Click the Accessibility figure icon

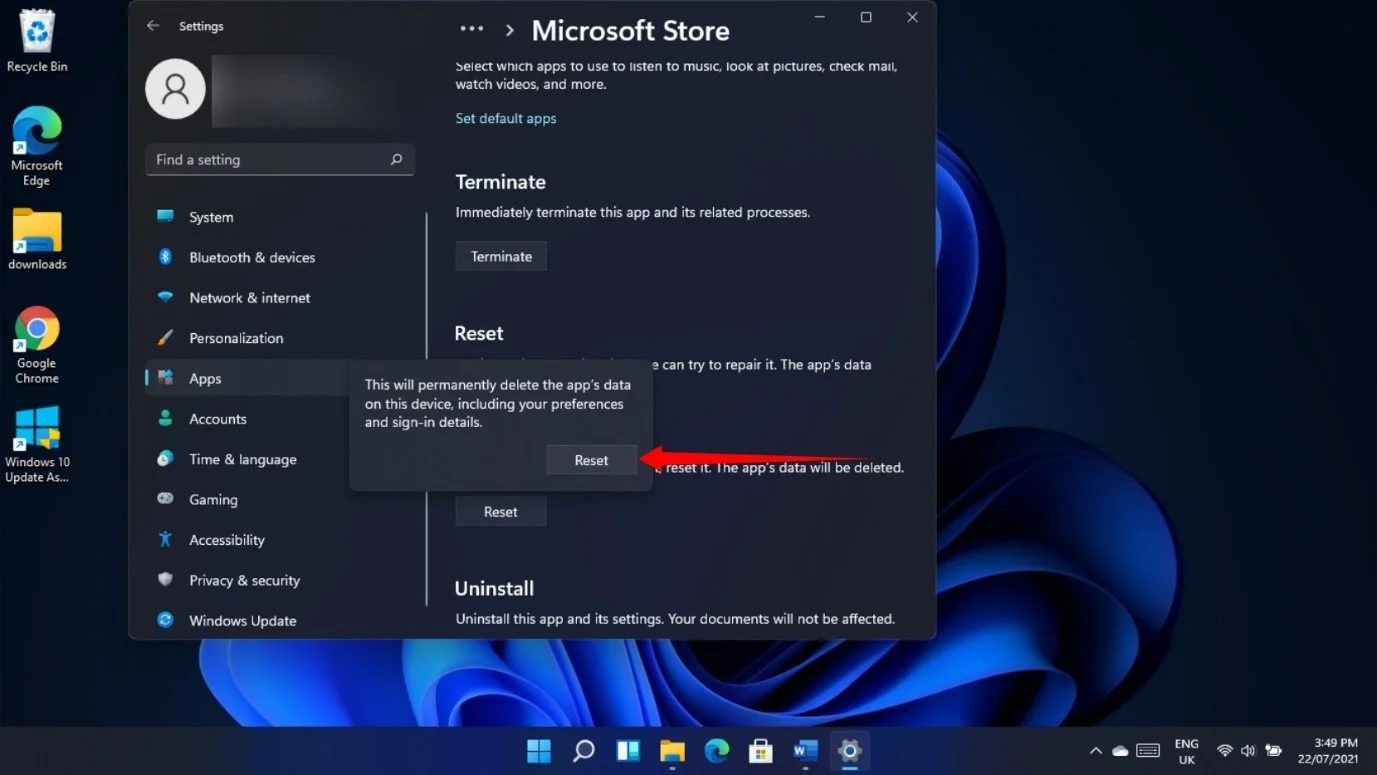[x=166, y=540]
